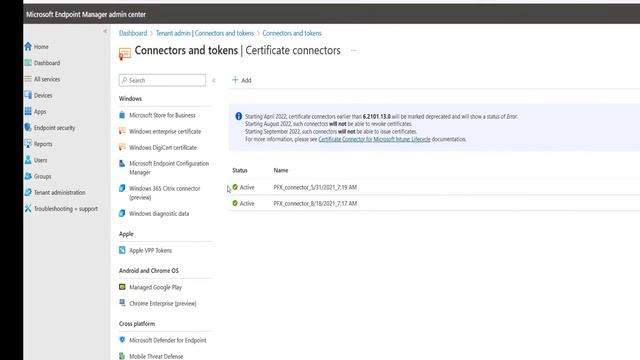Viewport: 640px width, 360px height.
Task: Open Certificate Connector for Microsoft Intune Lifecycle link
Action: pos(374,139)
